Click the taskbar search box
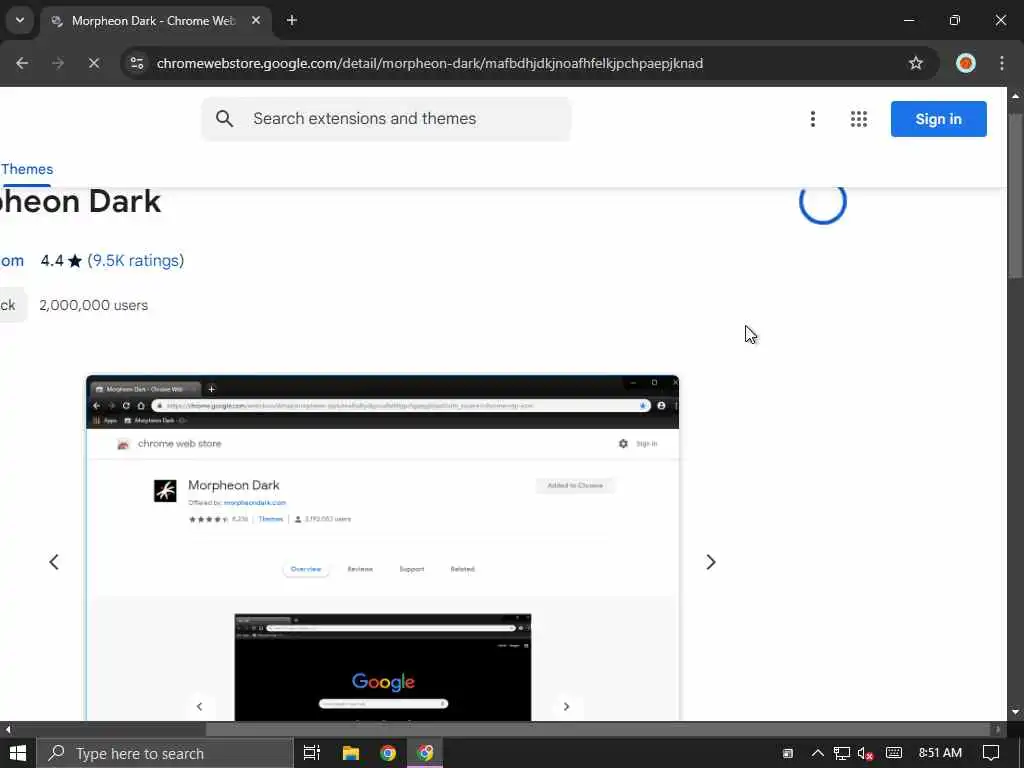The height and width of the screenshot is (768, 1024). 165,753
